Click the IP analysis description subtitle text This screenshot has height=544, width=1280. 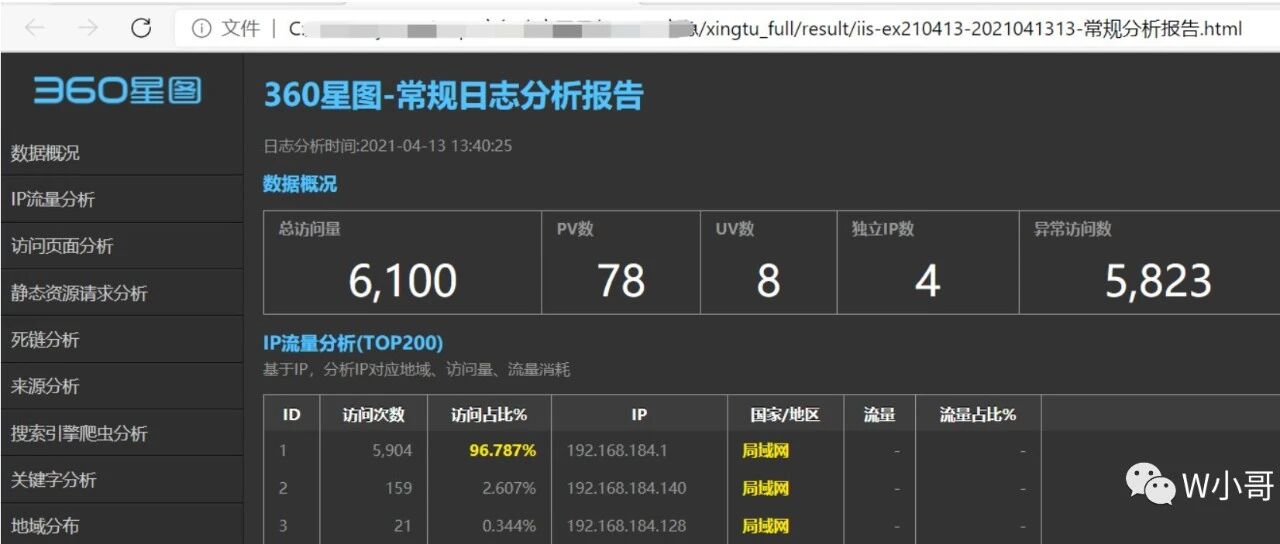[x=417, y=370]
